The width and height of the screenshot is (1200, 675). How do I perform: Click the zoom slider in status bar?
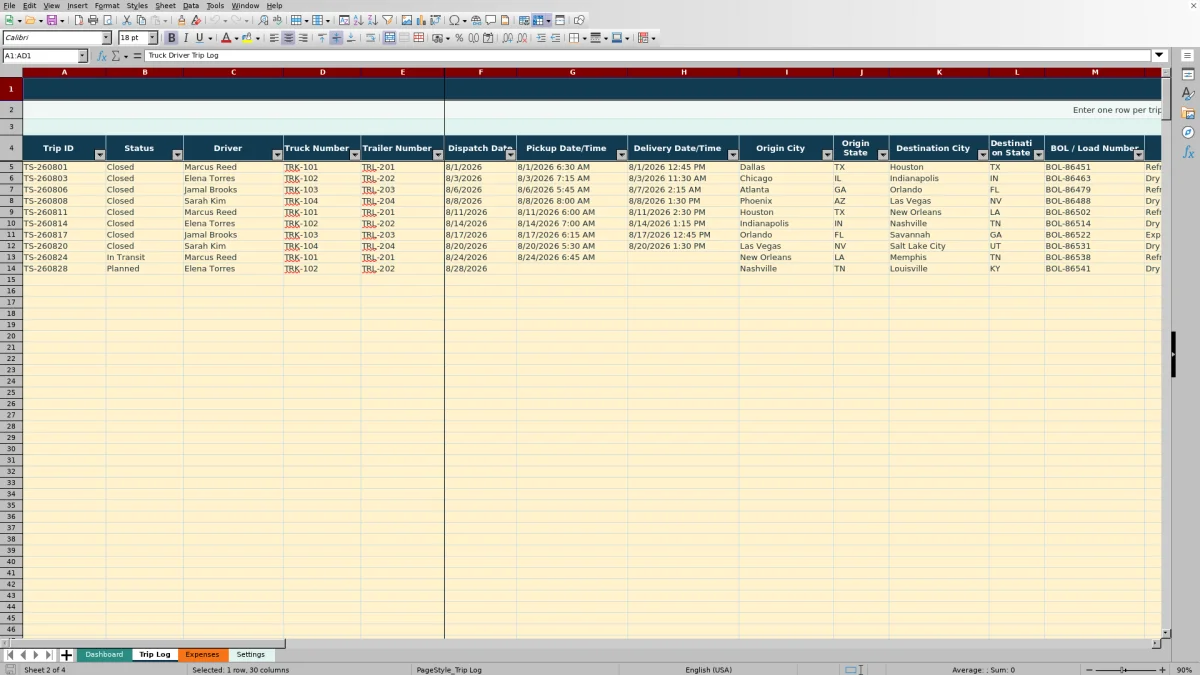(1125, 670)
